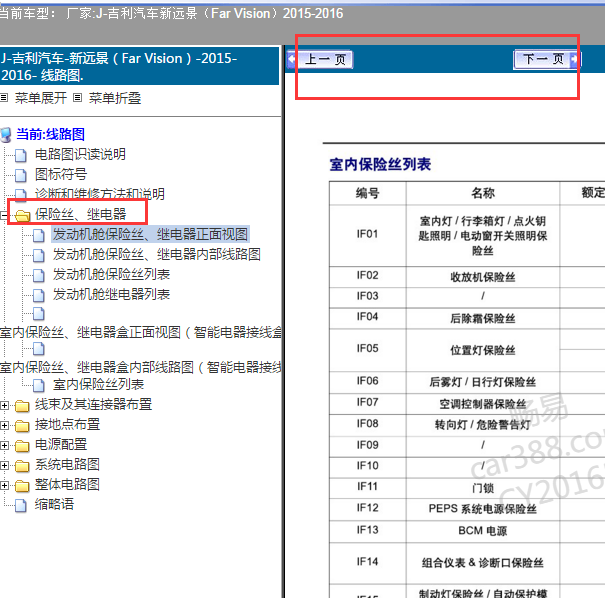
Task: Click the 名称 column header
Action: click(483, 193)
